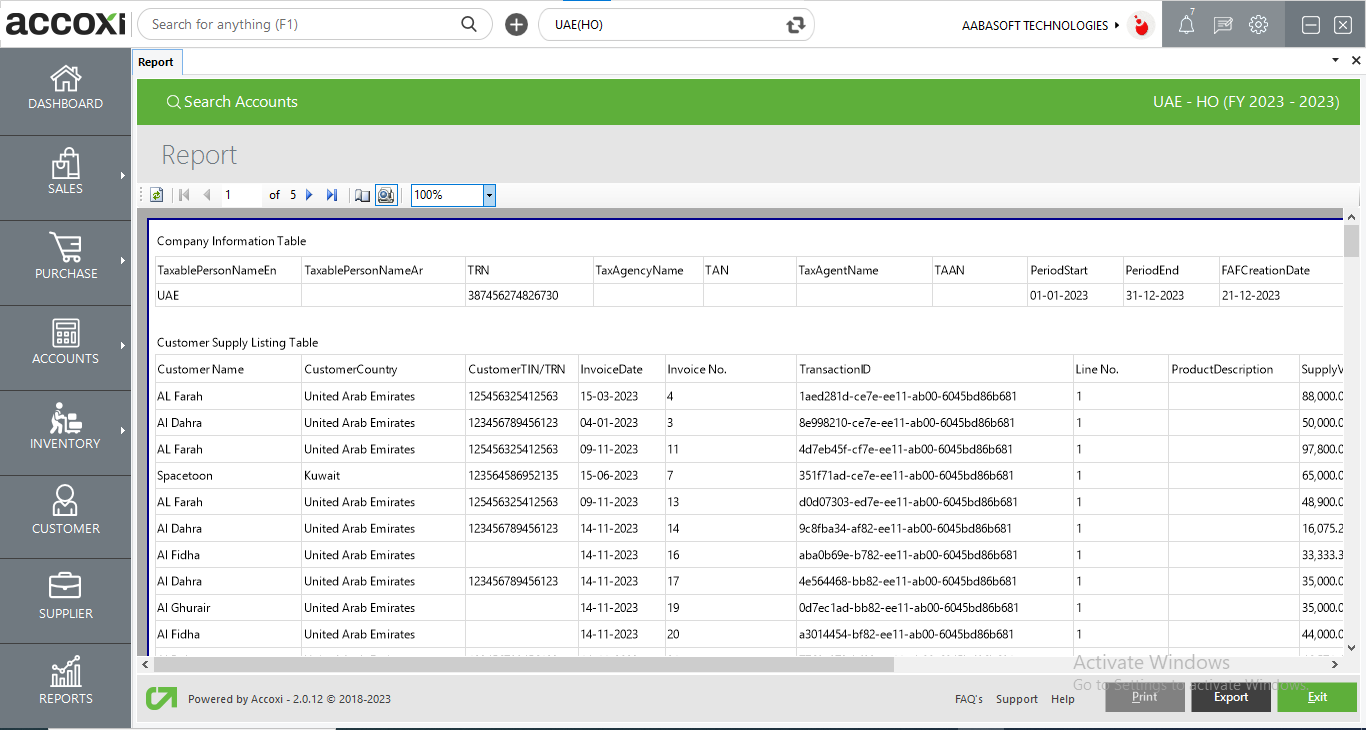Open the FAQ's link

click(x=968, y=699)
